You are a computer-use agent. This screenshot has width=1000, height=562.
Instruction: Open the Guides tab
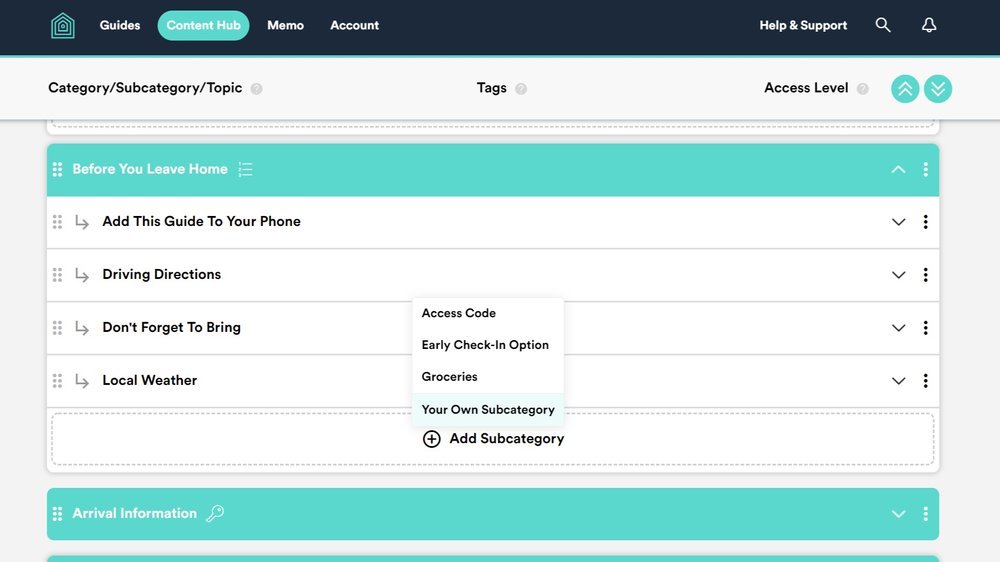click(x=120, y=26)
